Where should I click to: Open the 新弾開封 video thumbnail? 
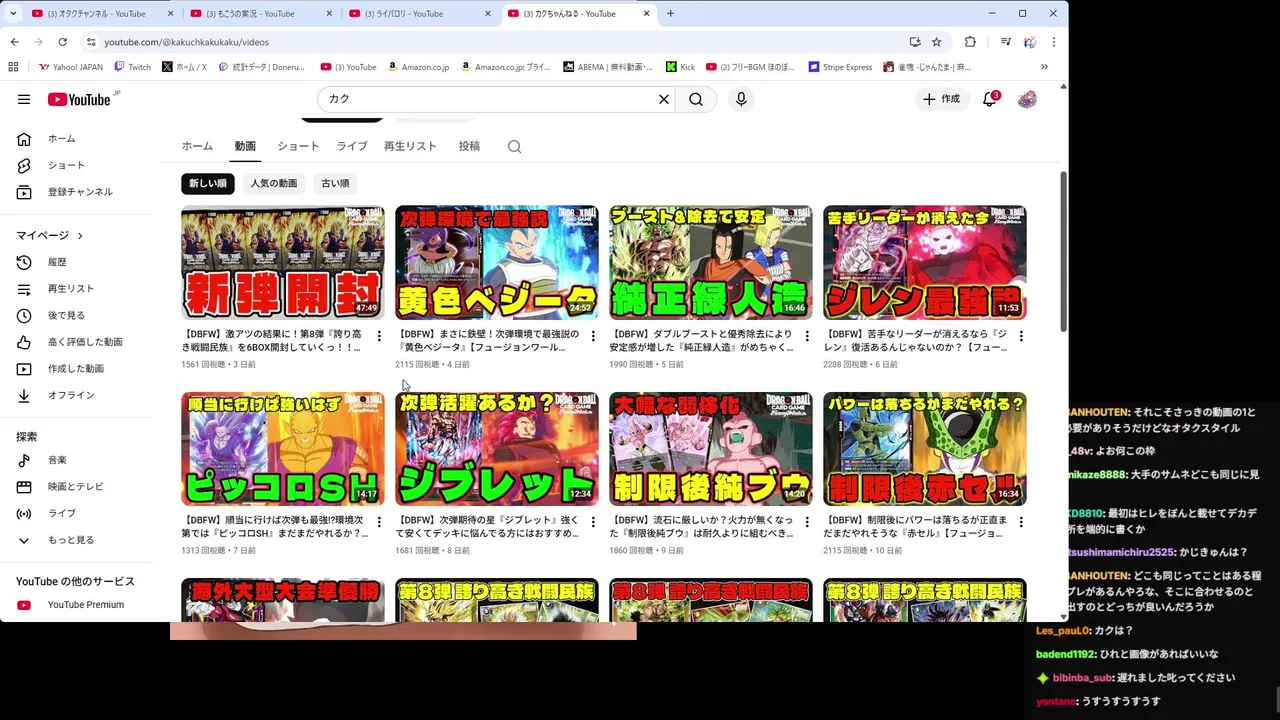283,263
